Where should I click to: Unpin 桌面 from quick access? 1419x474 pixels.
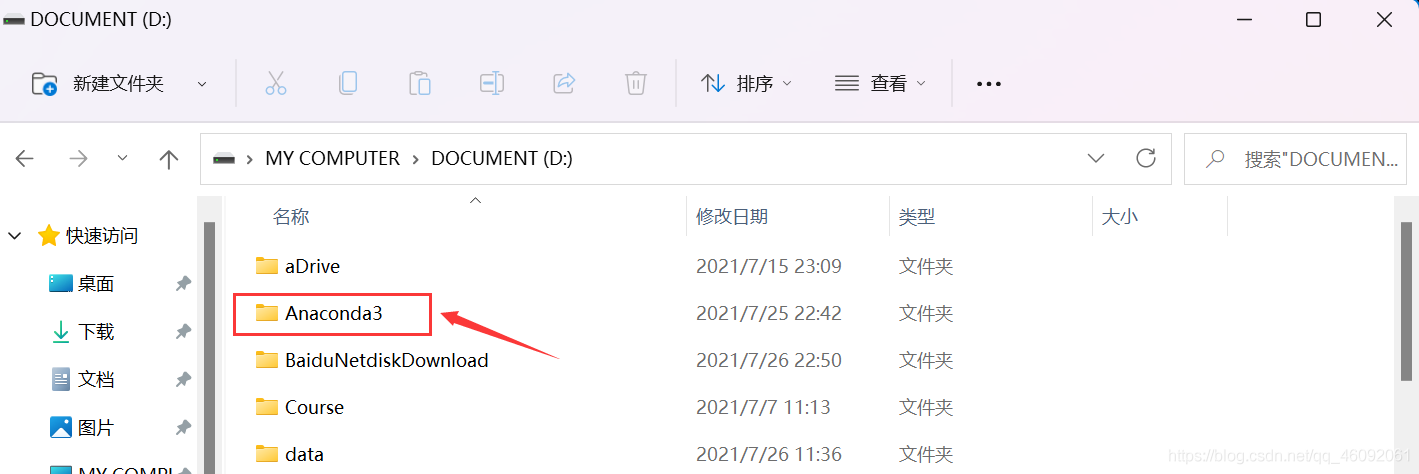183,284
